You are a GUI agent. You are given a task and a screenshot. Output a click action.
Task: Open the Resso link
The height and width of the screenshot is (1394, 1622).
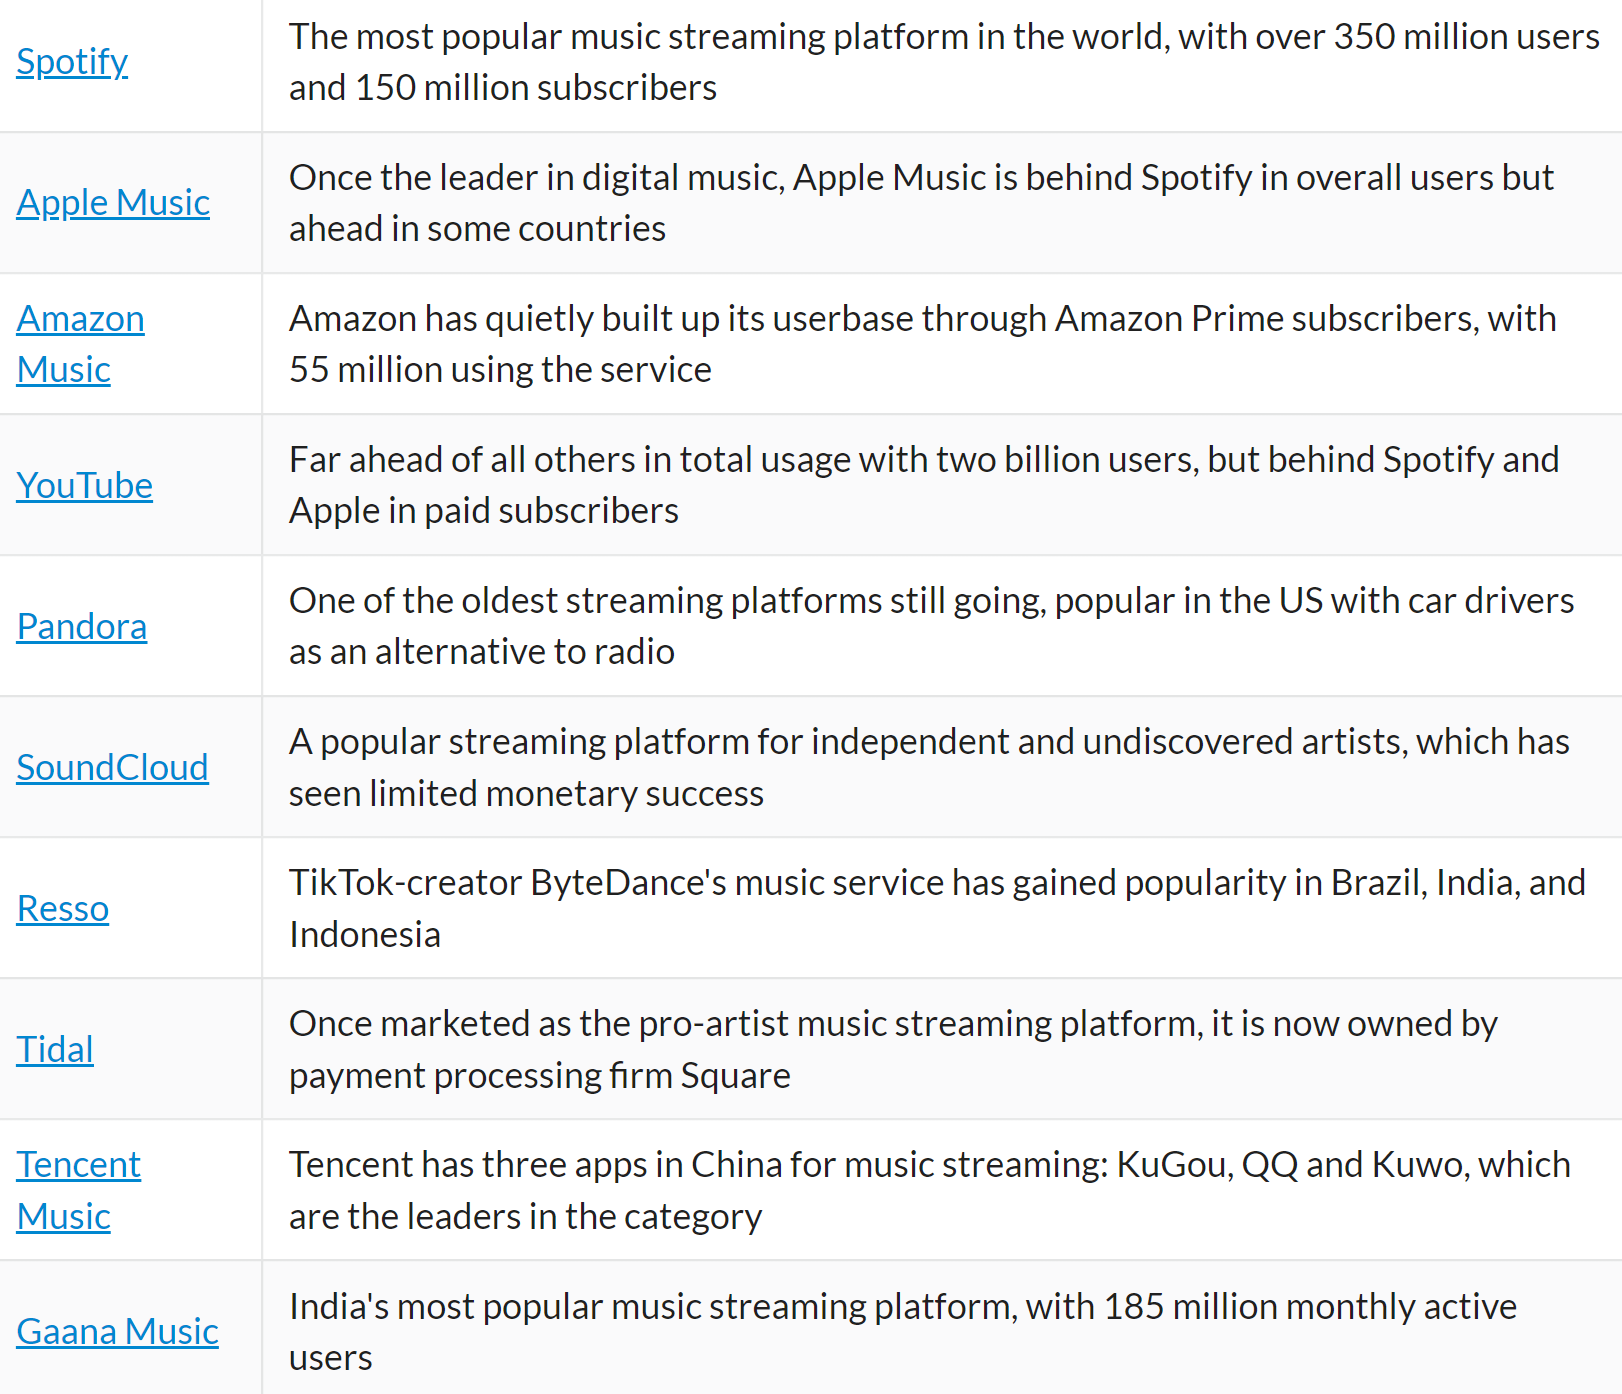point(63,909)
